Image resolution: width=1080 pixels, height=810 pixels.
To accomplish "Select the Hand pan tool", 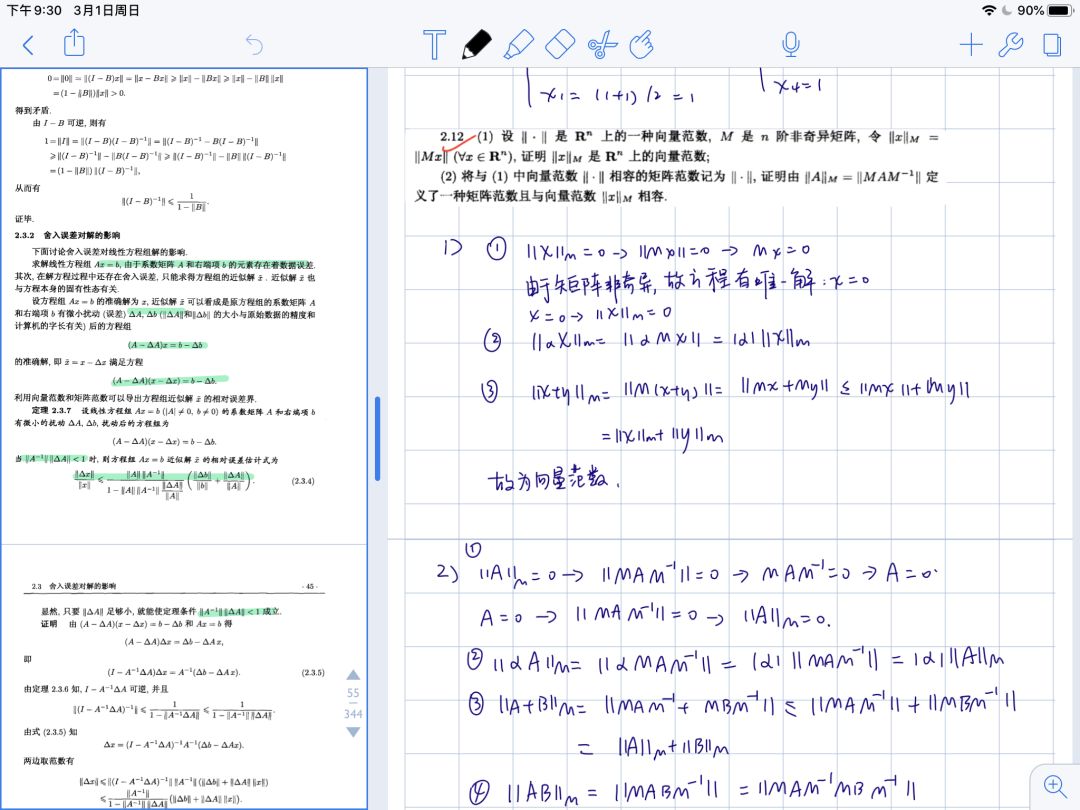I will point(643,44).
